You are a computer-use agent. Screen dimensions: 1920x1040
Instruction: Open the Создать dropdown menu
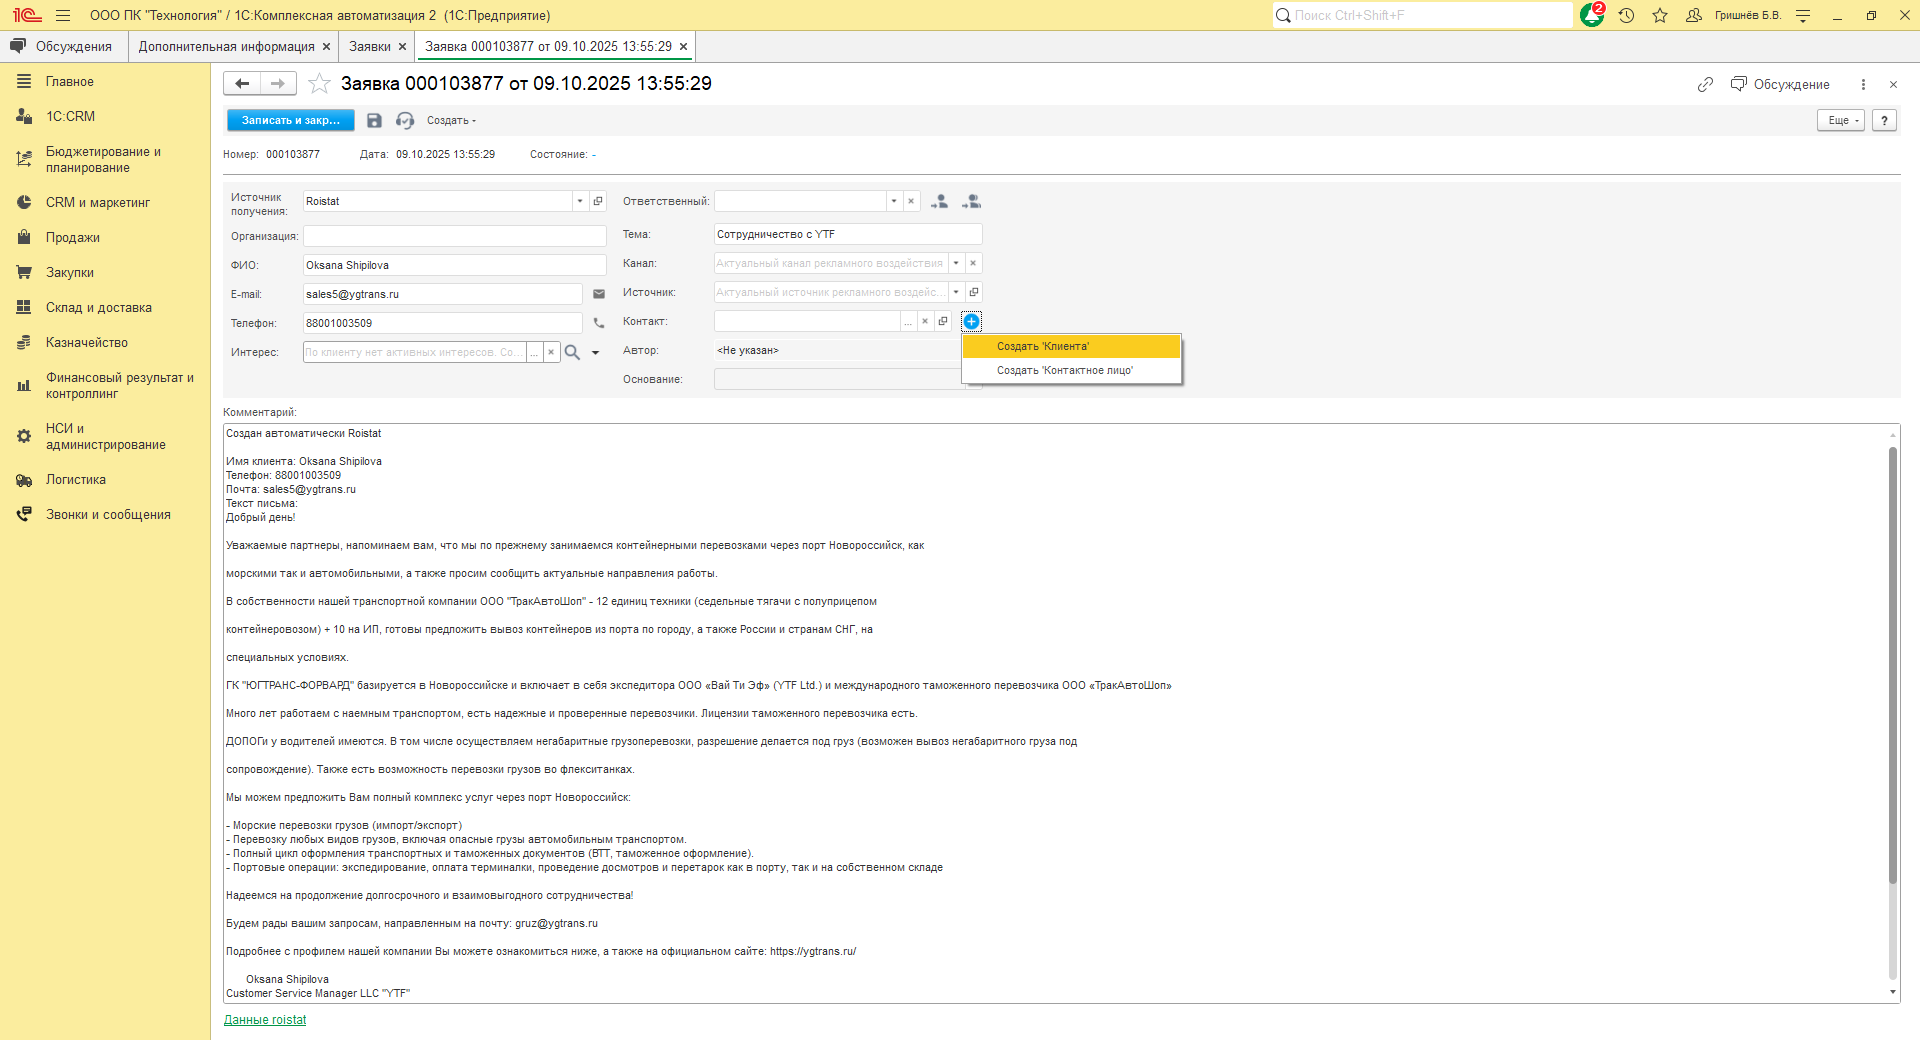[451, 121]
